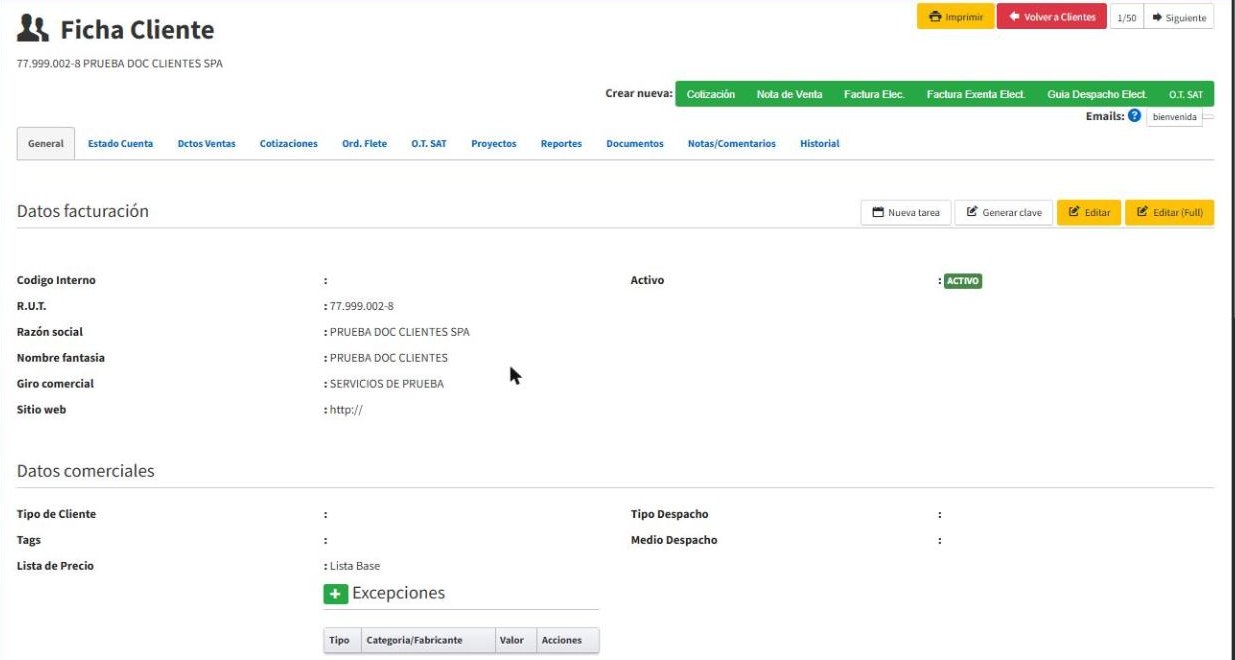Switch to the Reportes tab
This screenshot has height=660, width=1235.
(x=561, y=144)
